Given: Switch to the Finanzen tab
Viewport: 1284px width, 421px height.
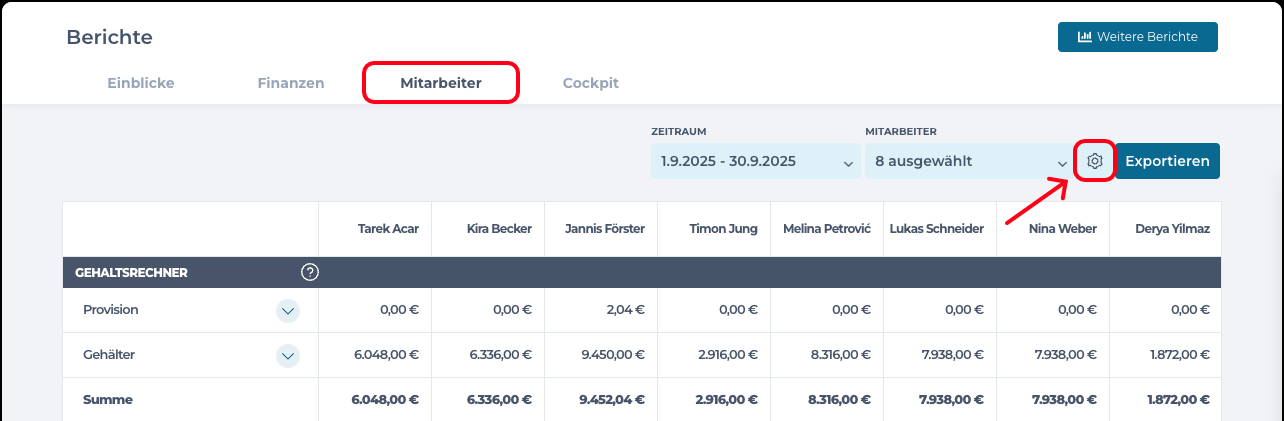Looking at the screenshot, I should pyautogui.click(x=291, y=83).
